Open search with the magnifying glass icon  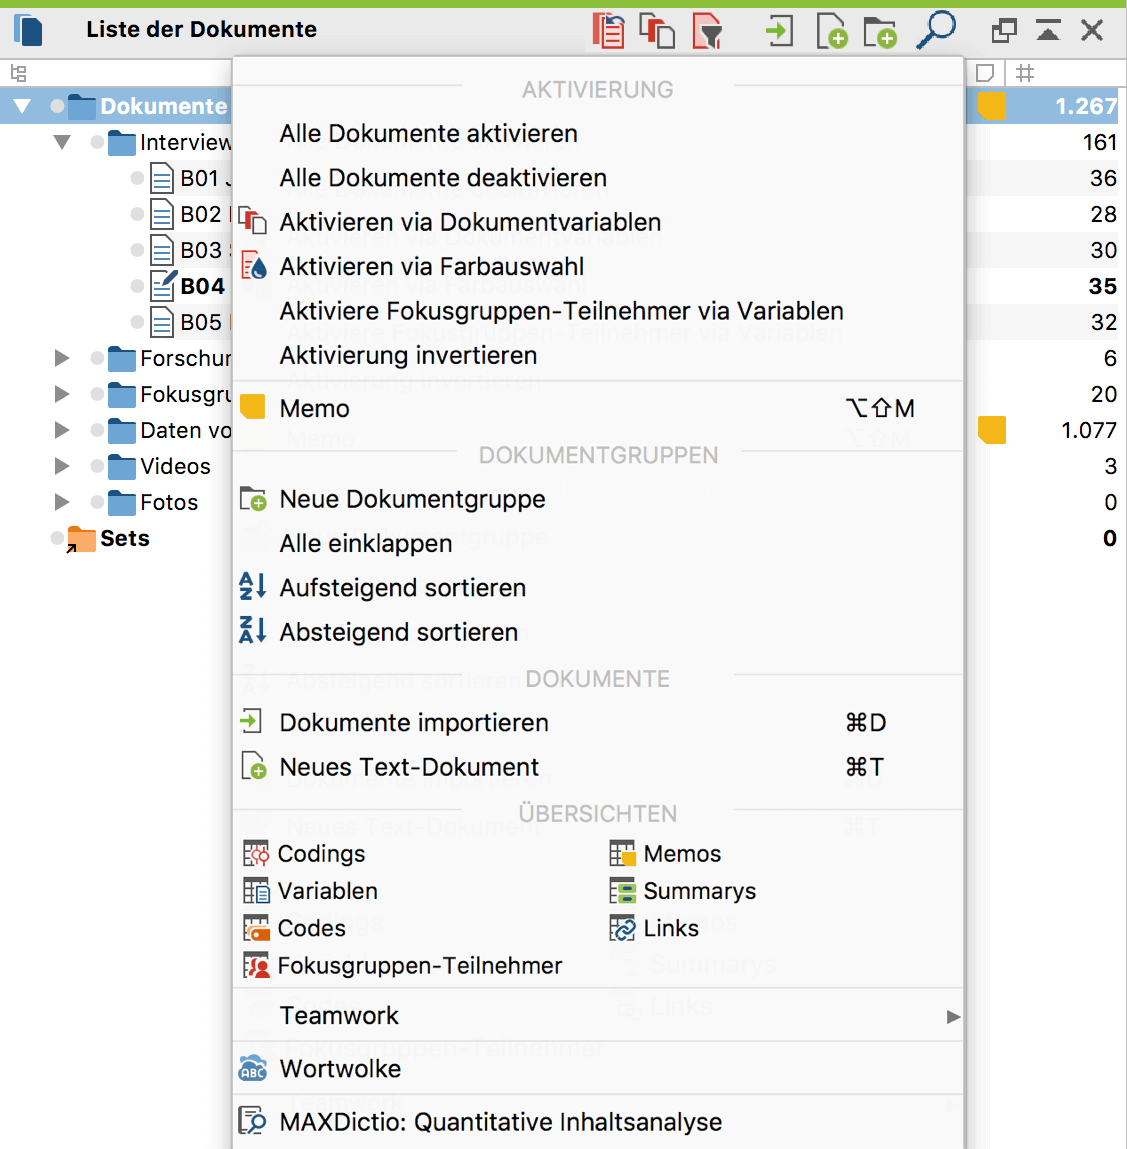click(x=936, y=29)
